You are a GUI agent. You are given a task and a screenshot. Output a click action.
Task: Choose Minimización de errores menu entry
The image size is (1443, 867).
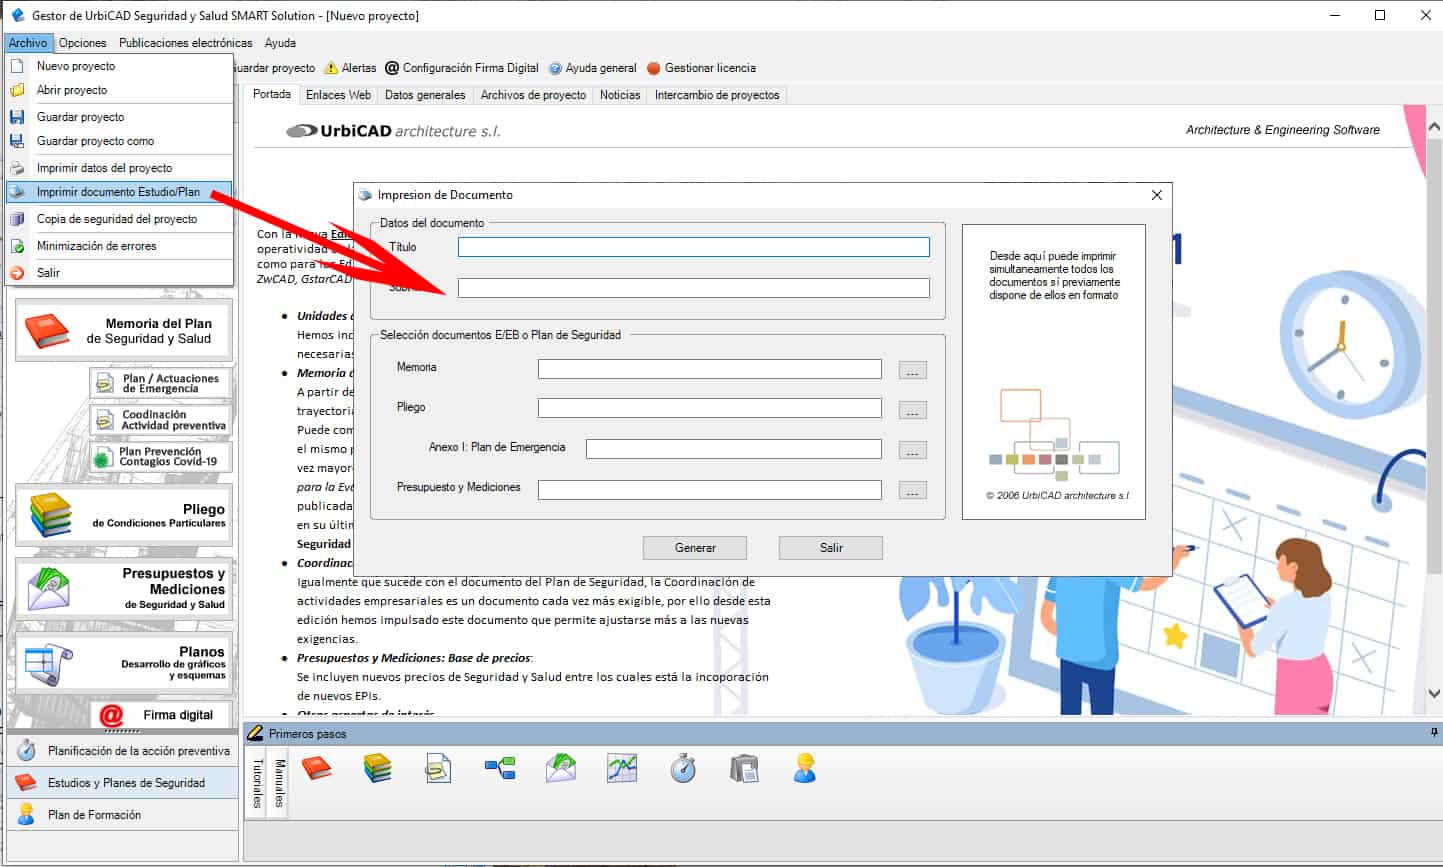[x=119, y=246]
